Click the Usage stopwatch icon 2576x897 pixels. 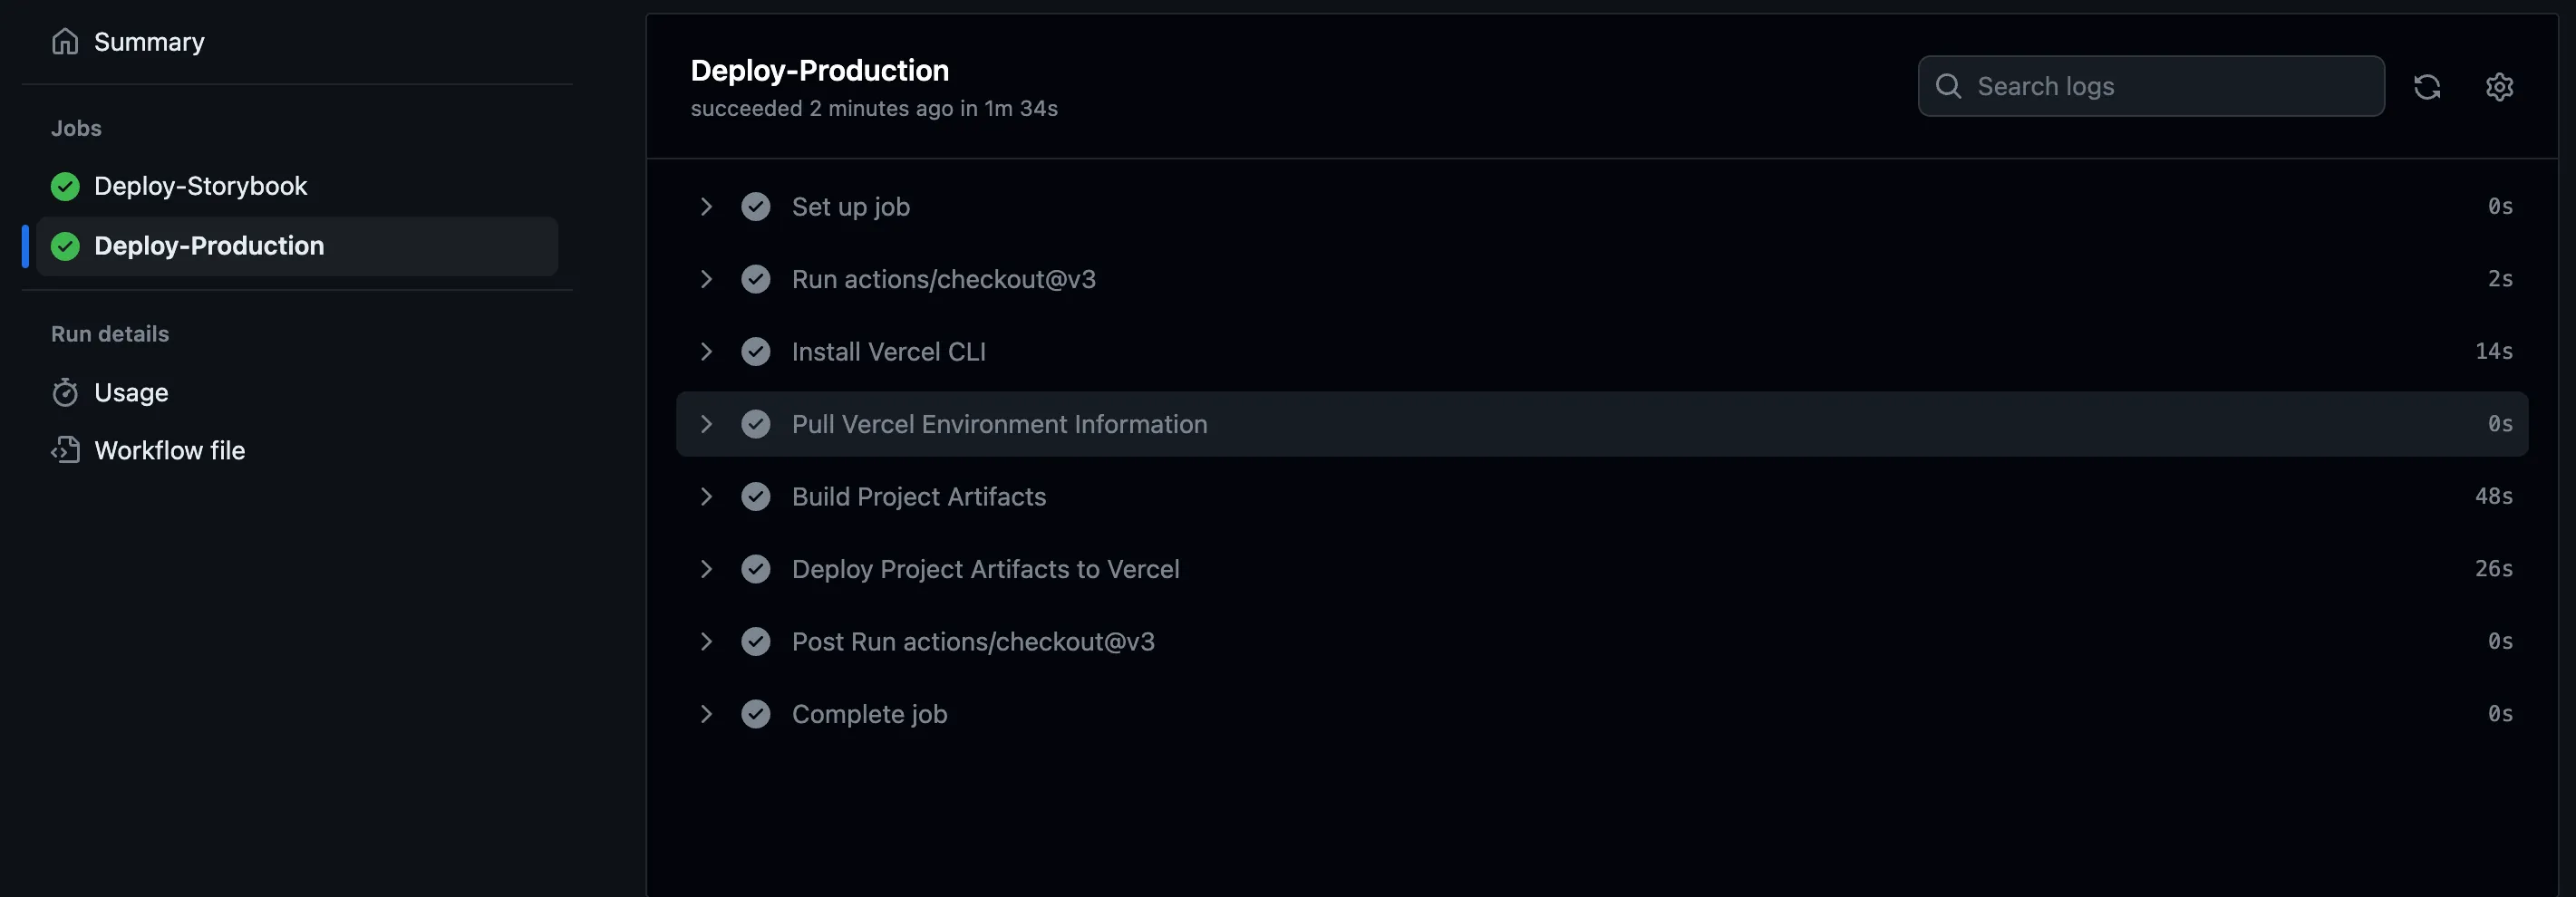(x=65, y=393)
